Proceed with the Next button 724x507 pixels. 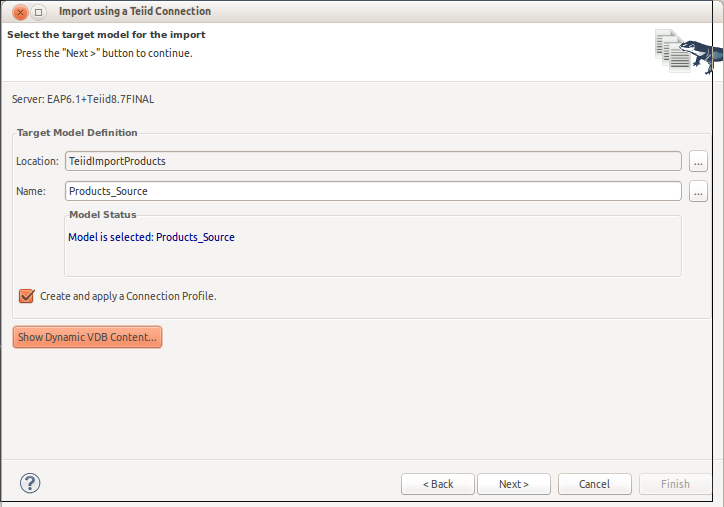pos(514,484)
